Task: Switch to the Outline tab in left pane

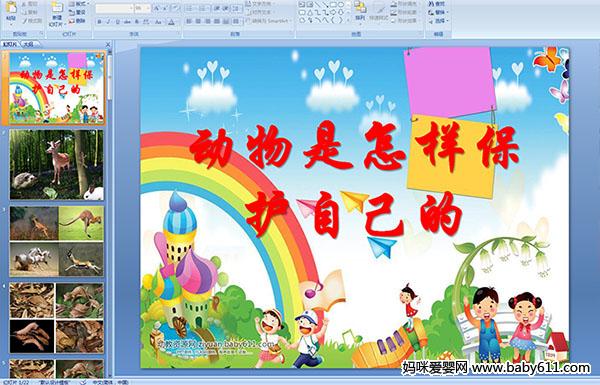Action: [28, 44]
